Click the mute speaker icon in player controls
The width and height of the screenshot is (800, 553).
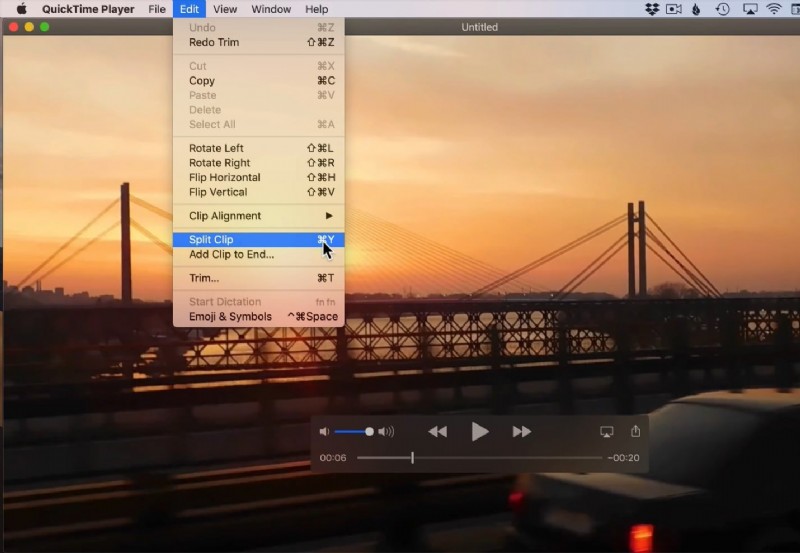coord(324,432)
